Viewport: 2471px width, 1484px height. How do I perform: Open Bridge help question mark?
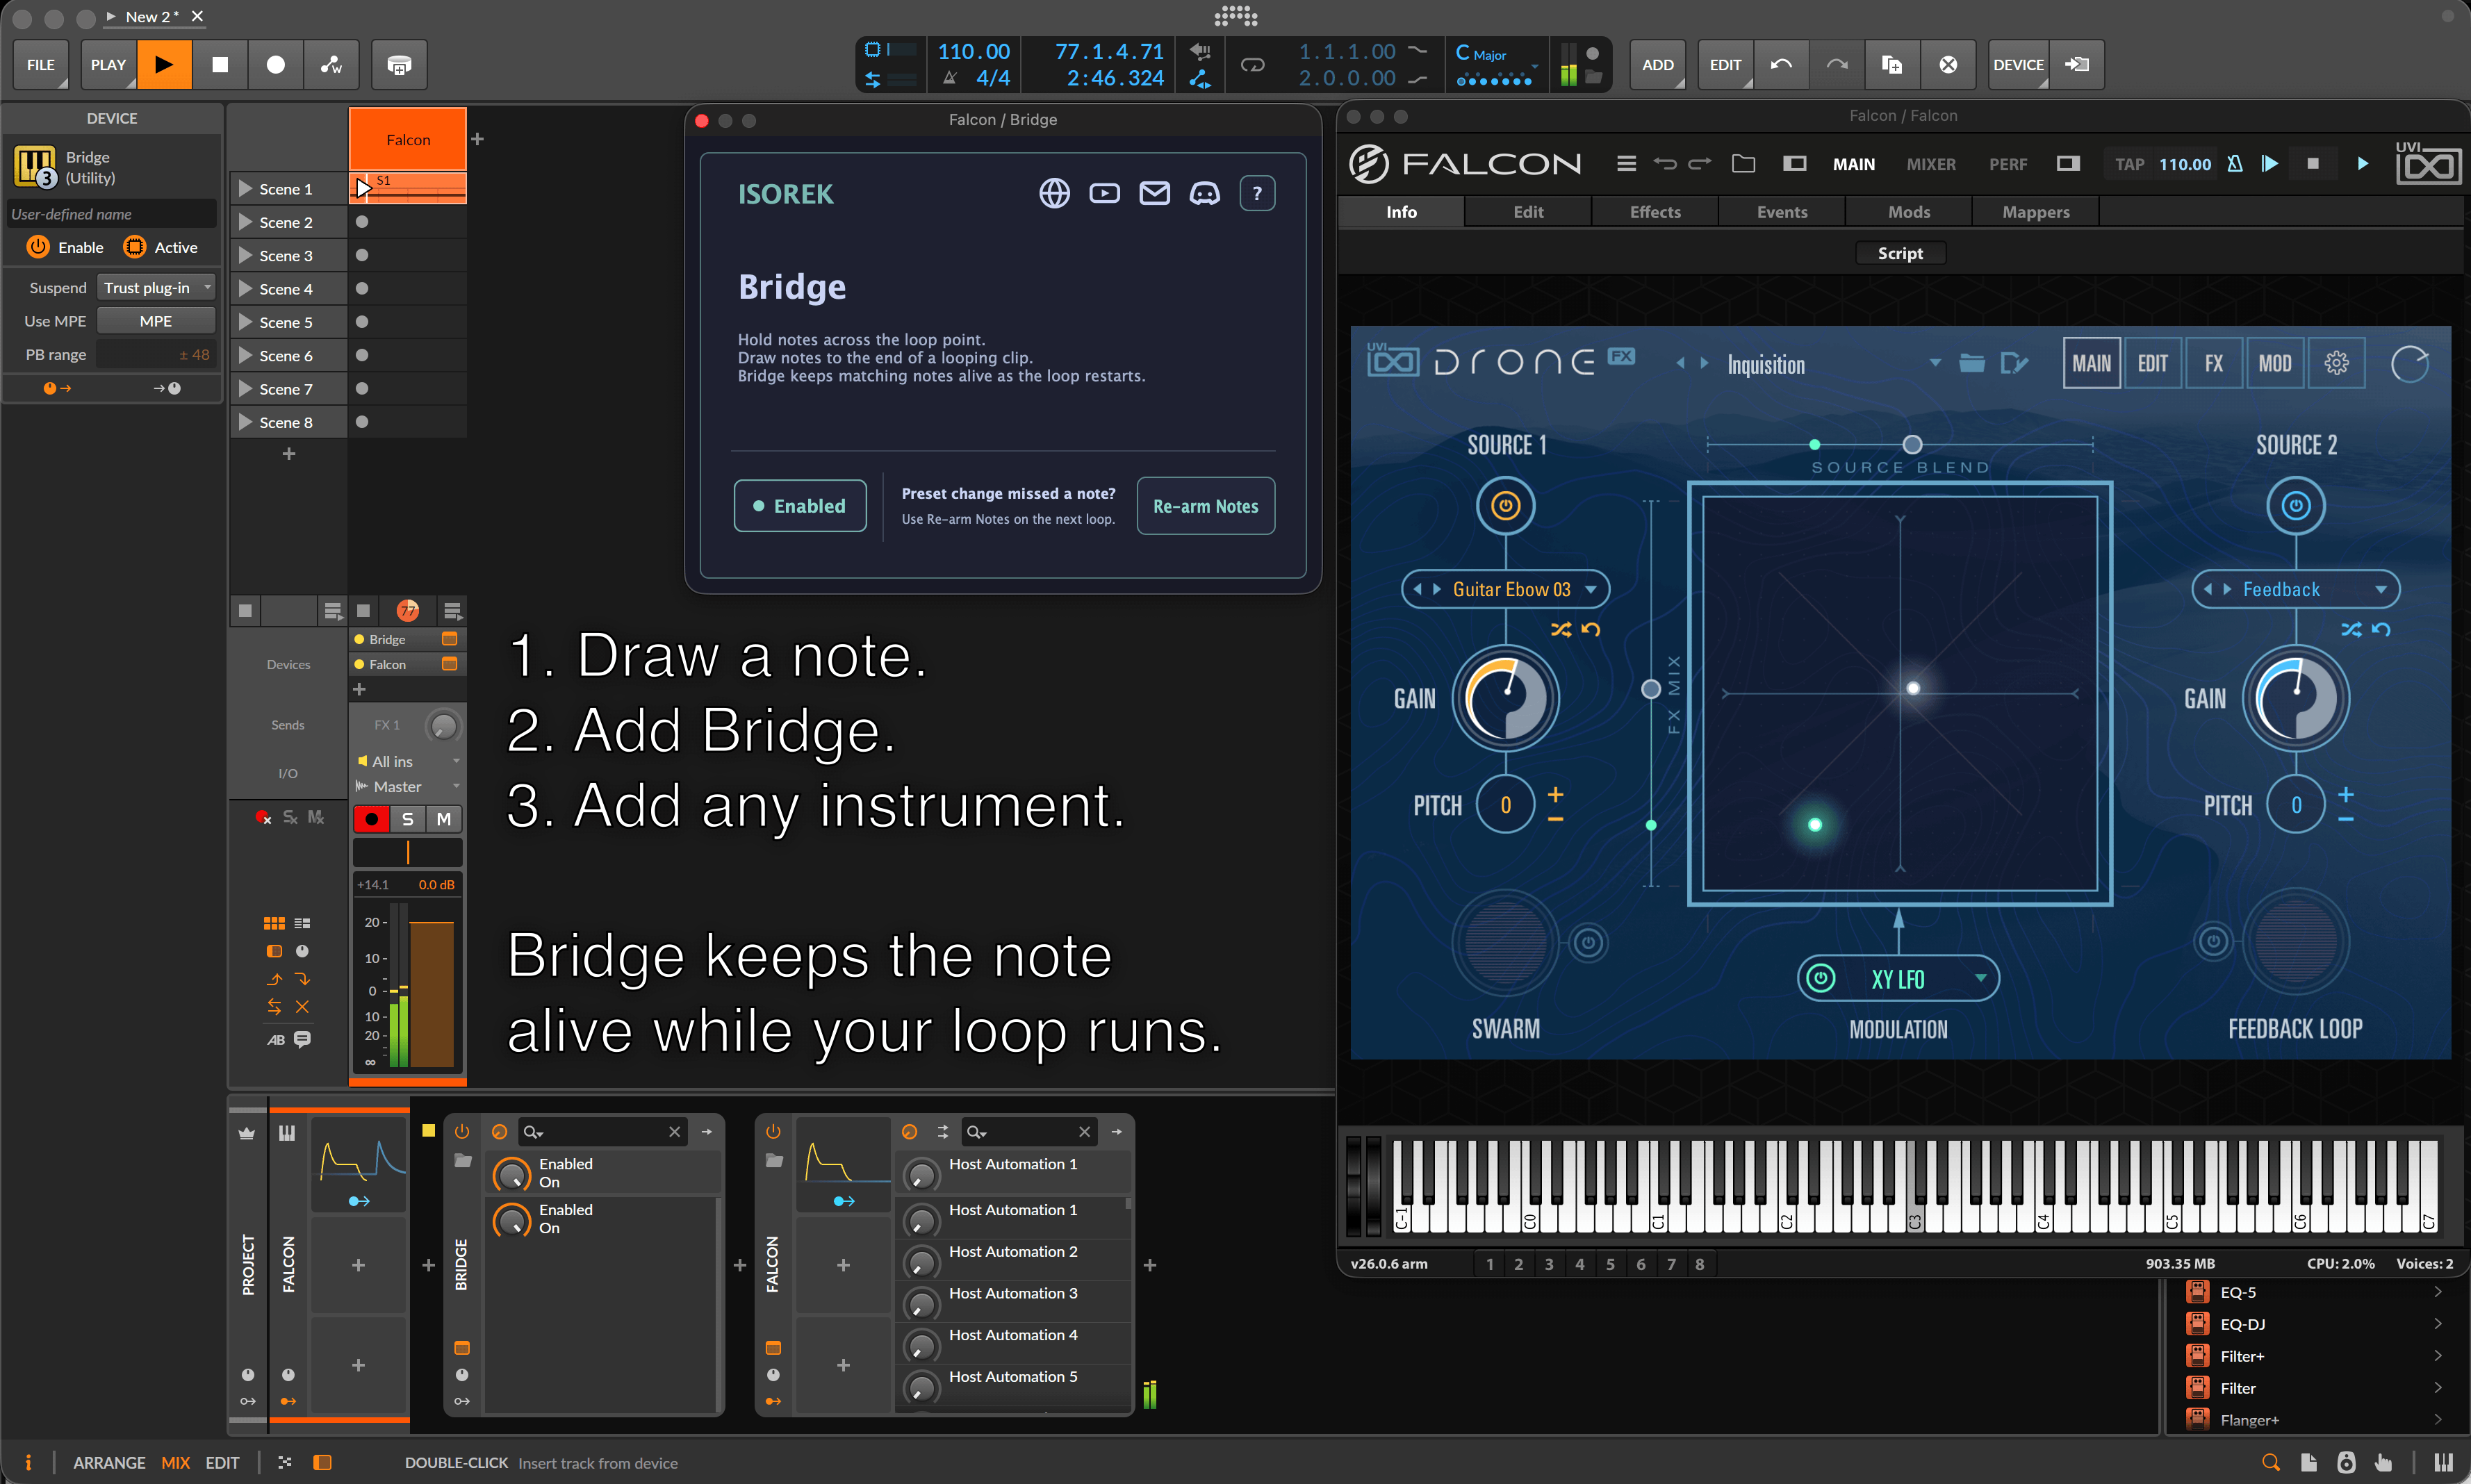[x=1257, y=193]
